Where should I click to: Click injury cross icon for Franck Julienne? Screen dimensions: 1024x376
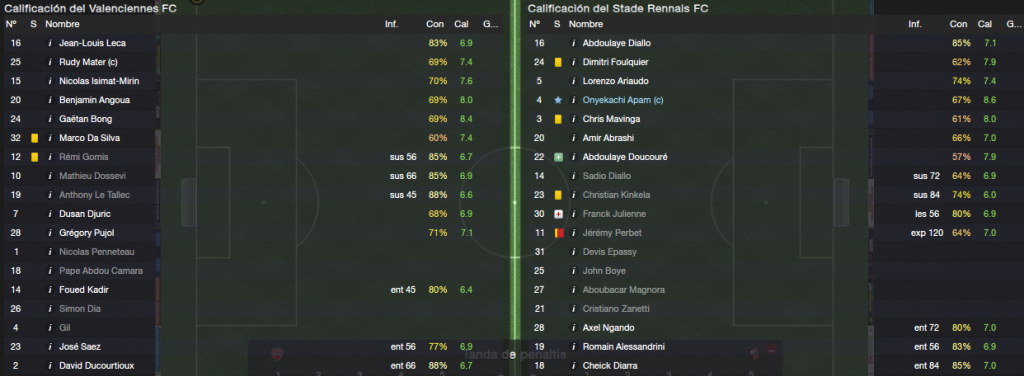tap(558, 213)
